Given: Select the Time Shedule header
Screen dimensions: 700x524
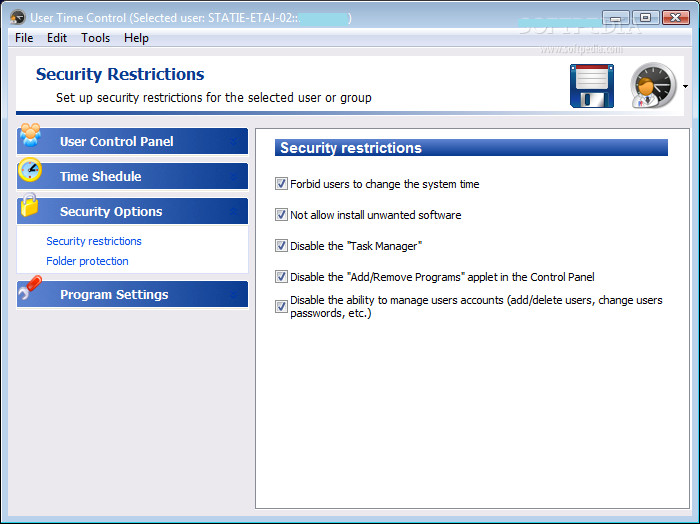Looking at the screenshot, I should click(133, 176).
